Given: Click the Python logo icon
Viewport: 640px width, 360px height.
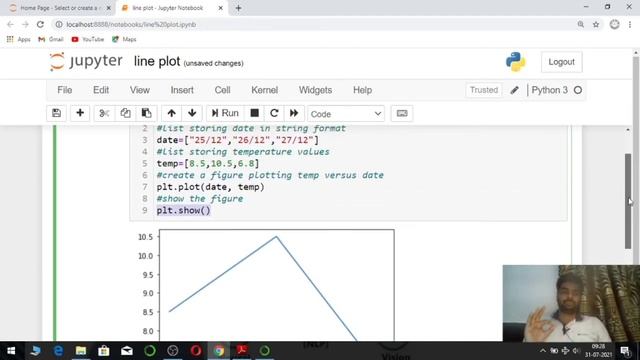Looking at the screenshot, I should (x=516, y=62).
